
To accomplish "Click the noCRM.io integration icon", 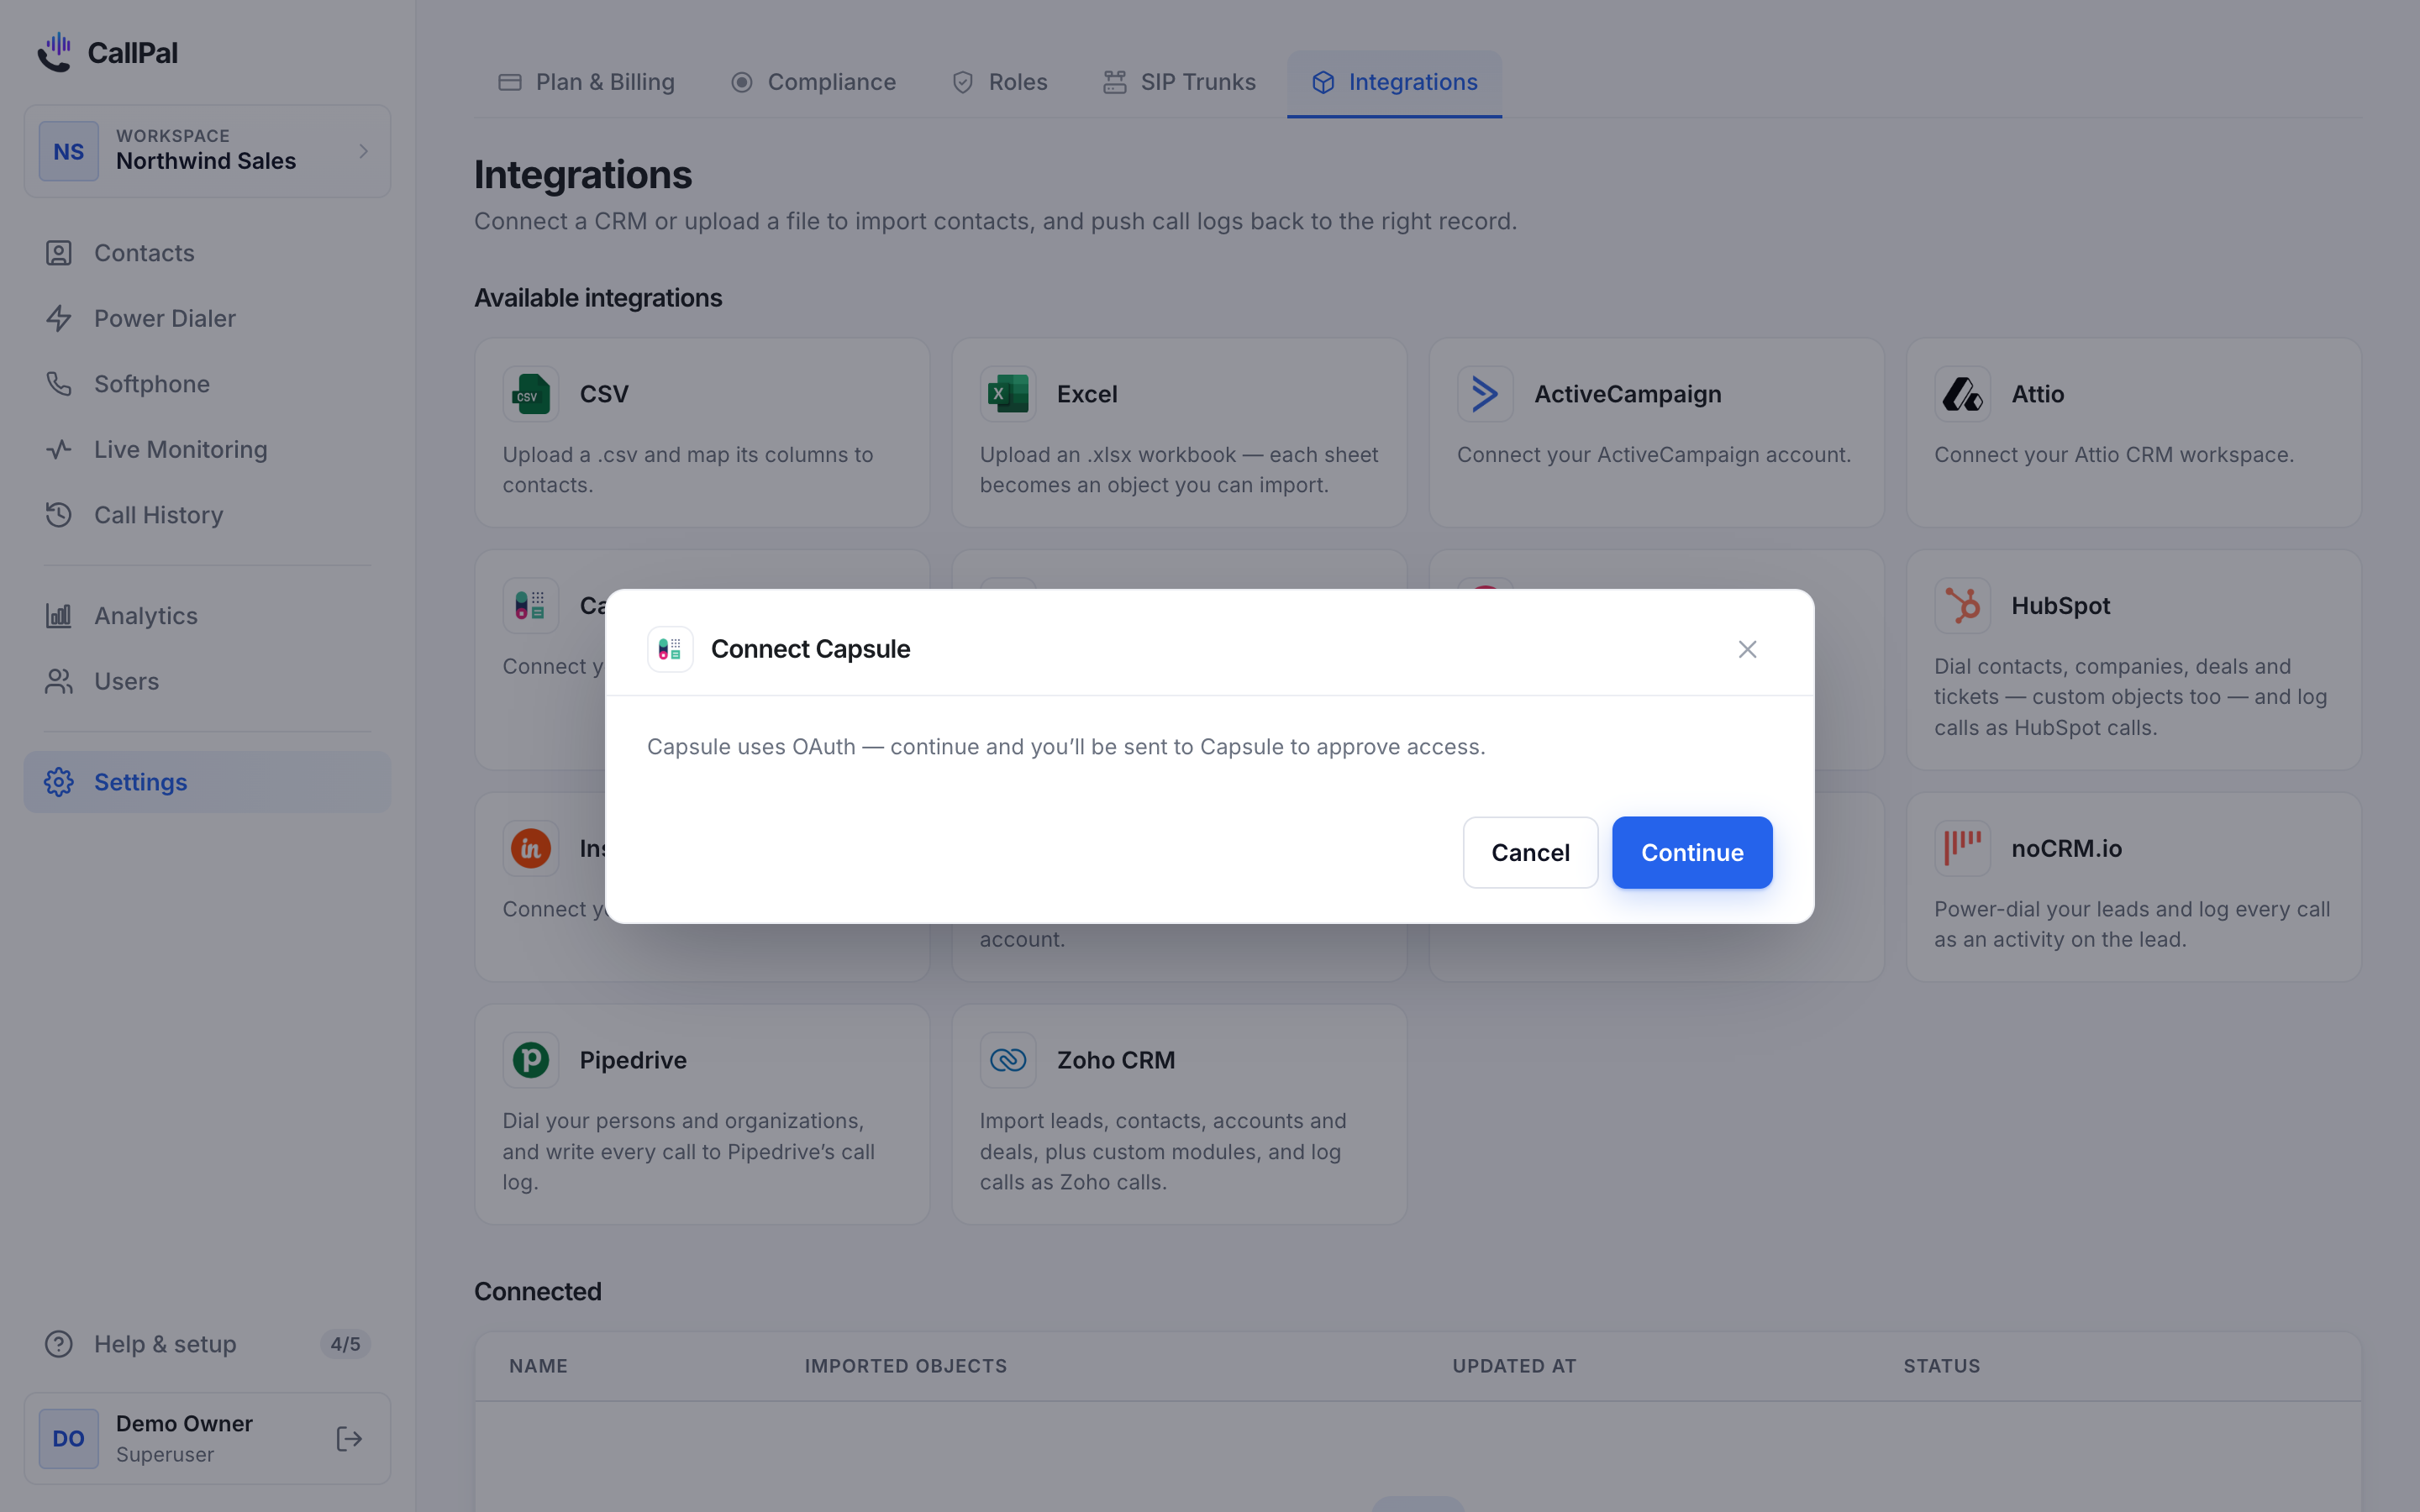I will tap(1962, 848).
